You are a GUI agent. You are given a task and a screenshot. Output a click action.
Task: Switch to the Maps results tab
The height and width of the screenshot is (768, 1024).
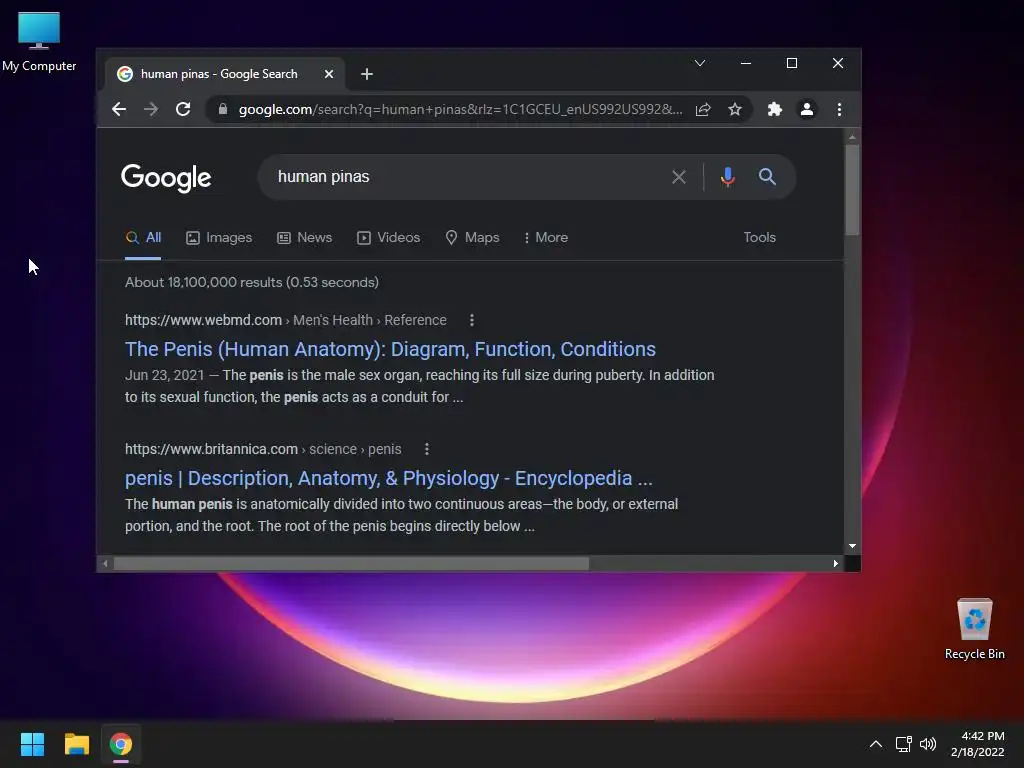coord(472,238)
